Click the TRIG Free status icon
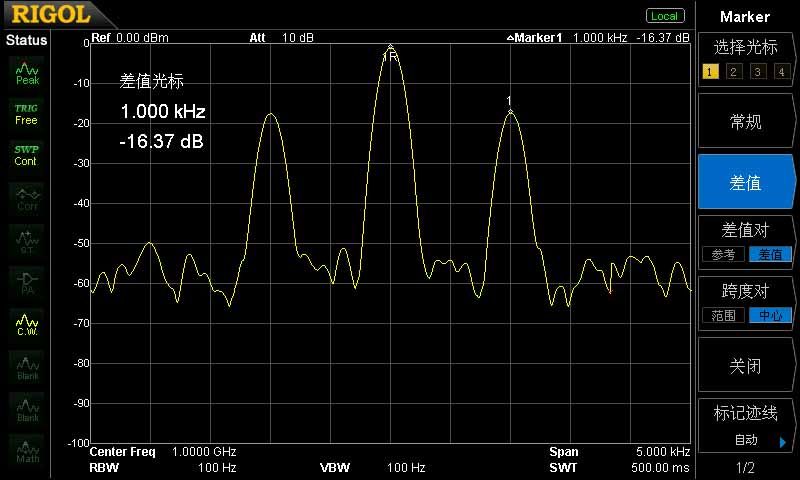Image resolution: width=800 pixels, height=480 pixels. (x=27, y=113)
